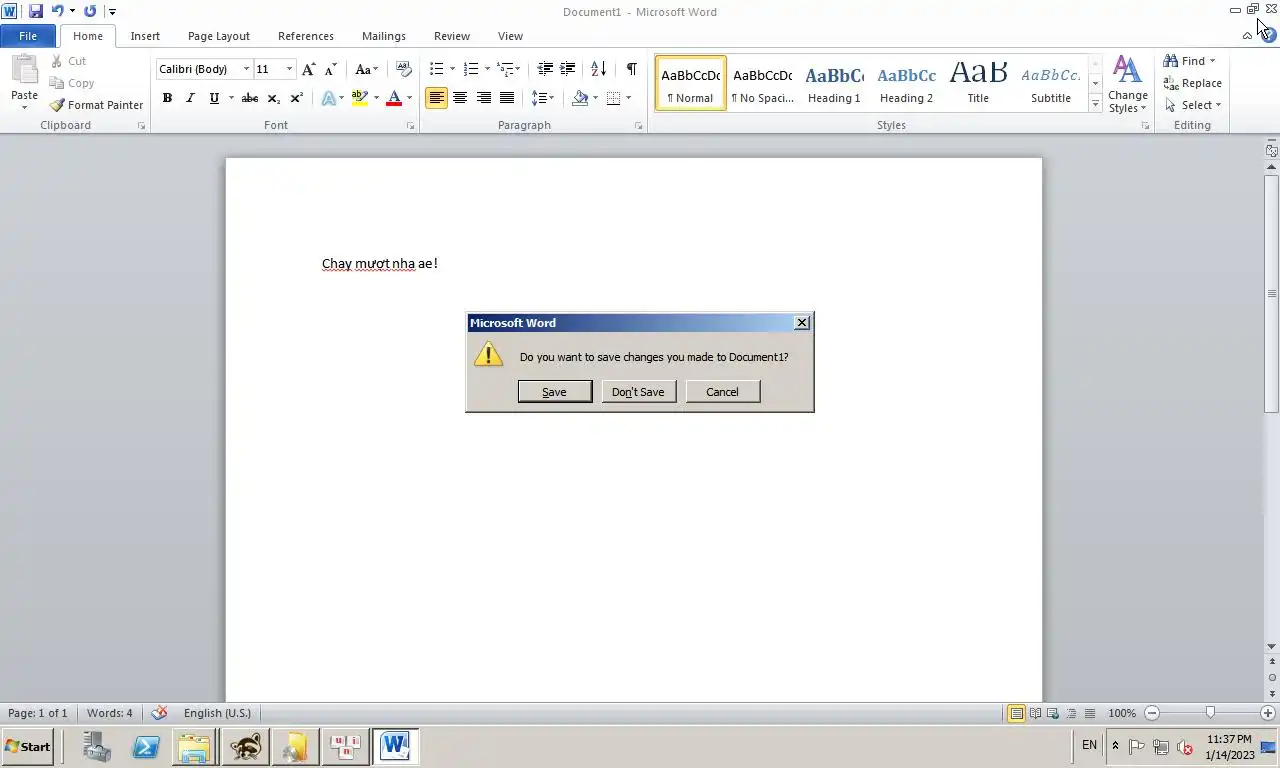Open the Start menu
1280x768 pixels.
pos(27,746)
